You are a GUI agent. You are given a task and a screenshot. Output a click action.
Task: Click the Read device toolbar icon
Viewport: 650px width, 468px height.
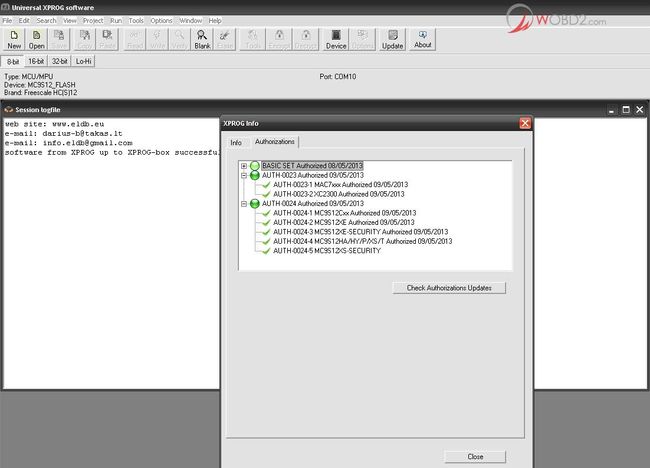135,39
